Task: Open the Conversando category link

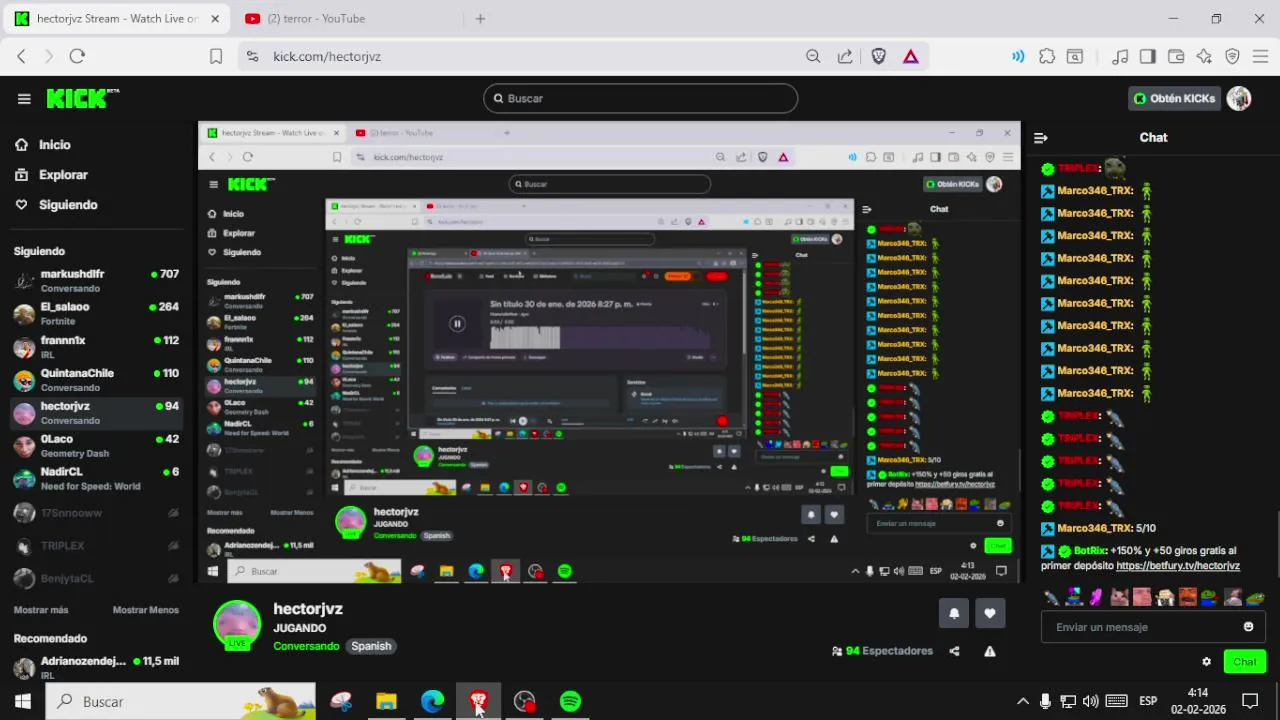Action: click(x=306, y=646)
